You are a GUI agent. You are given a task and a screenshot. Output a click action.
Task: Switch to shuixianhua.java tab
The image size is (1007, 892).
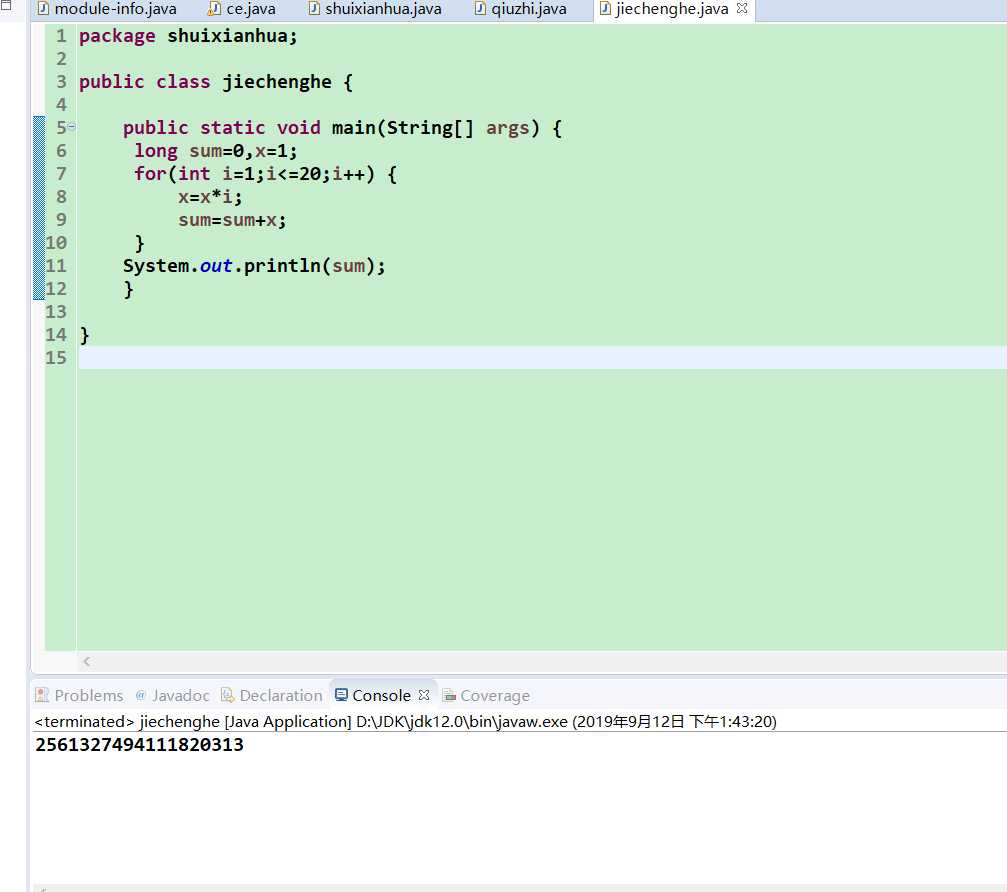tap(375, 10)
